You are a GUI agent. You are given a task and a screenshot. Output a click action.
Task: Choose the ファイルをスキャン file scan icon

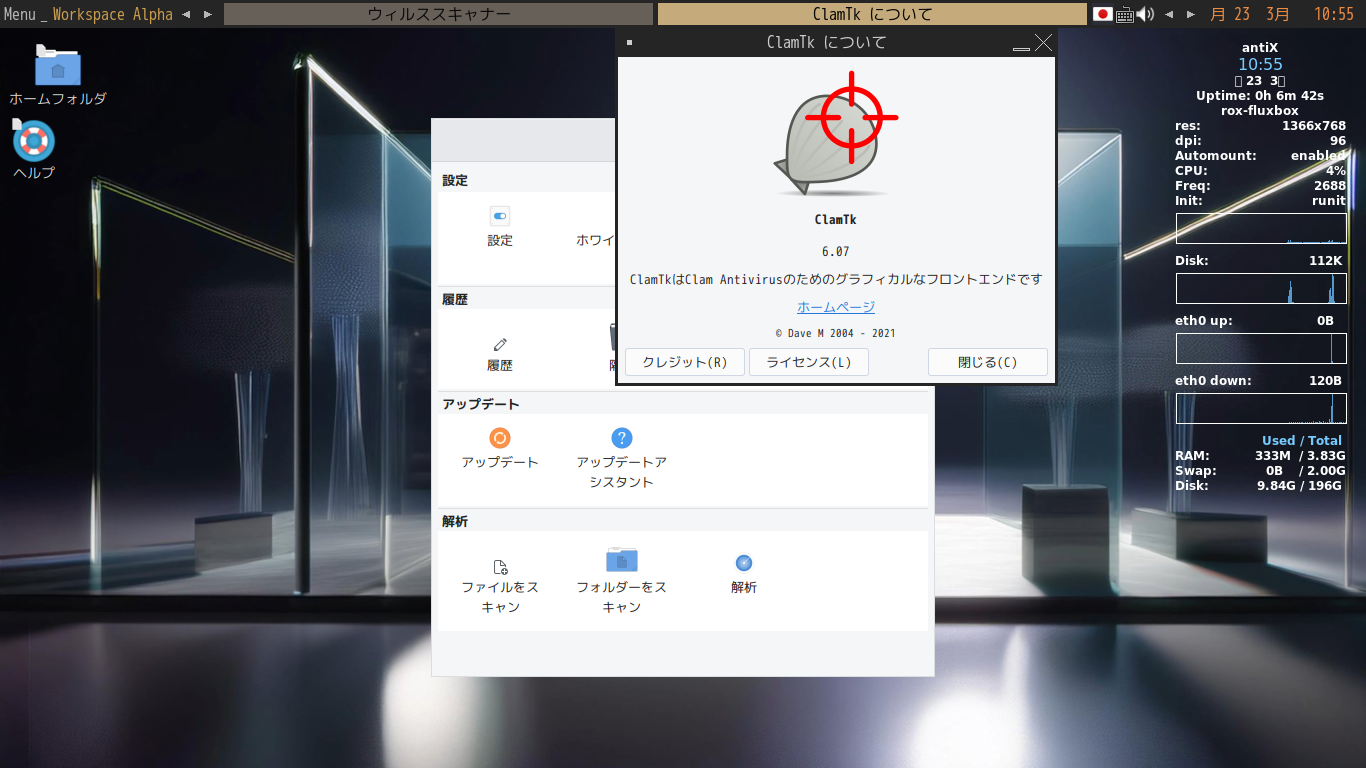[500, 566]
